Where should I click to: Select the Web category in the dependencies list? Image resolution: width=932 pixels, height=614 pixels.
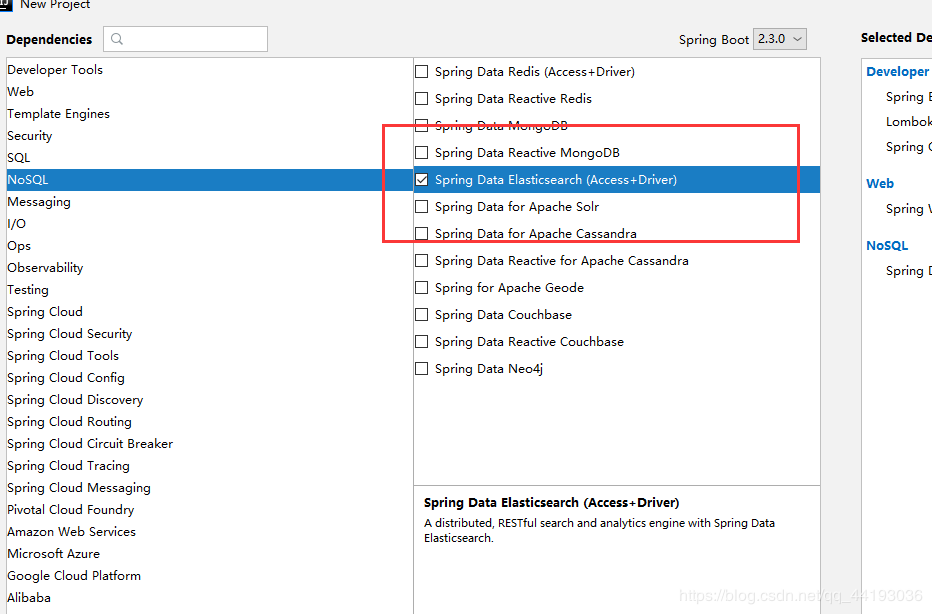point(209,92)
